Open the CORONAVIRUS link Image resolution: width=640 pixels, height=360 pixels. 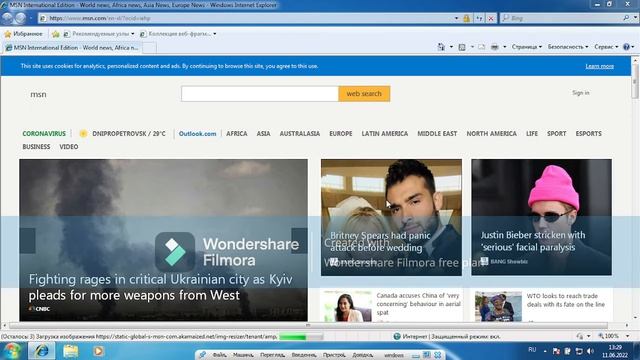click(44, 133)
